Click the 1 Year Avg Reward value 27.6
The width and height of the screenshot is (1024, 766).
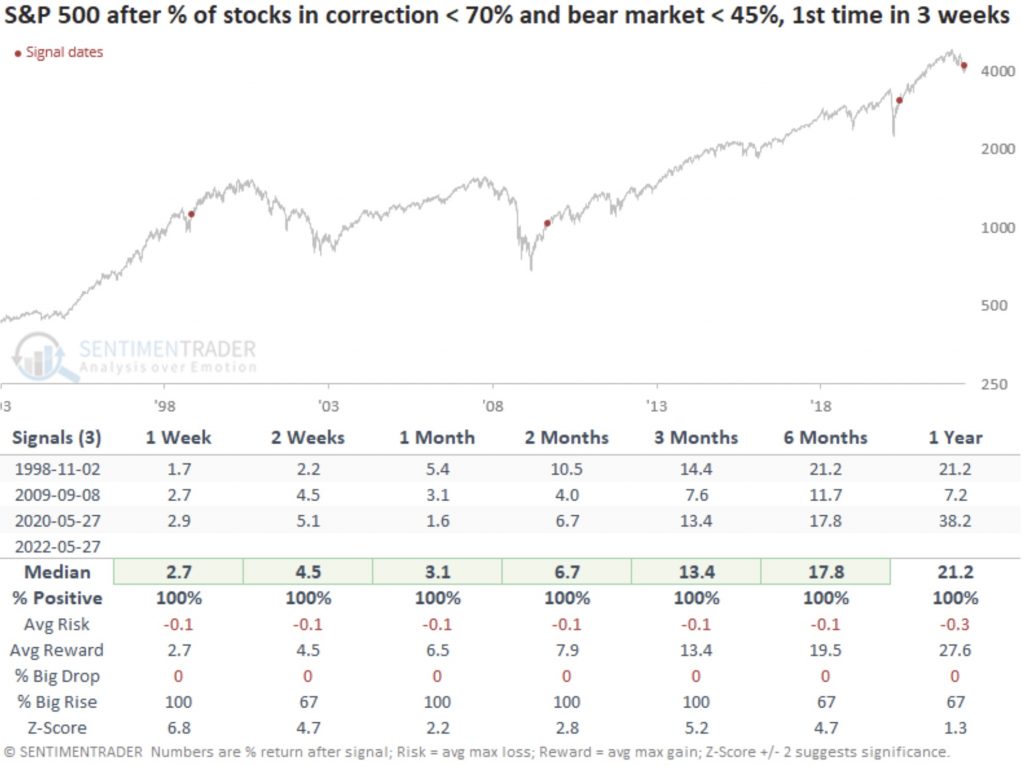pos(954,649)
